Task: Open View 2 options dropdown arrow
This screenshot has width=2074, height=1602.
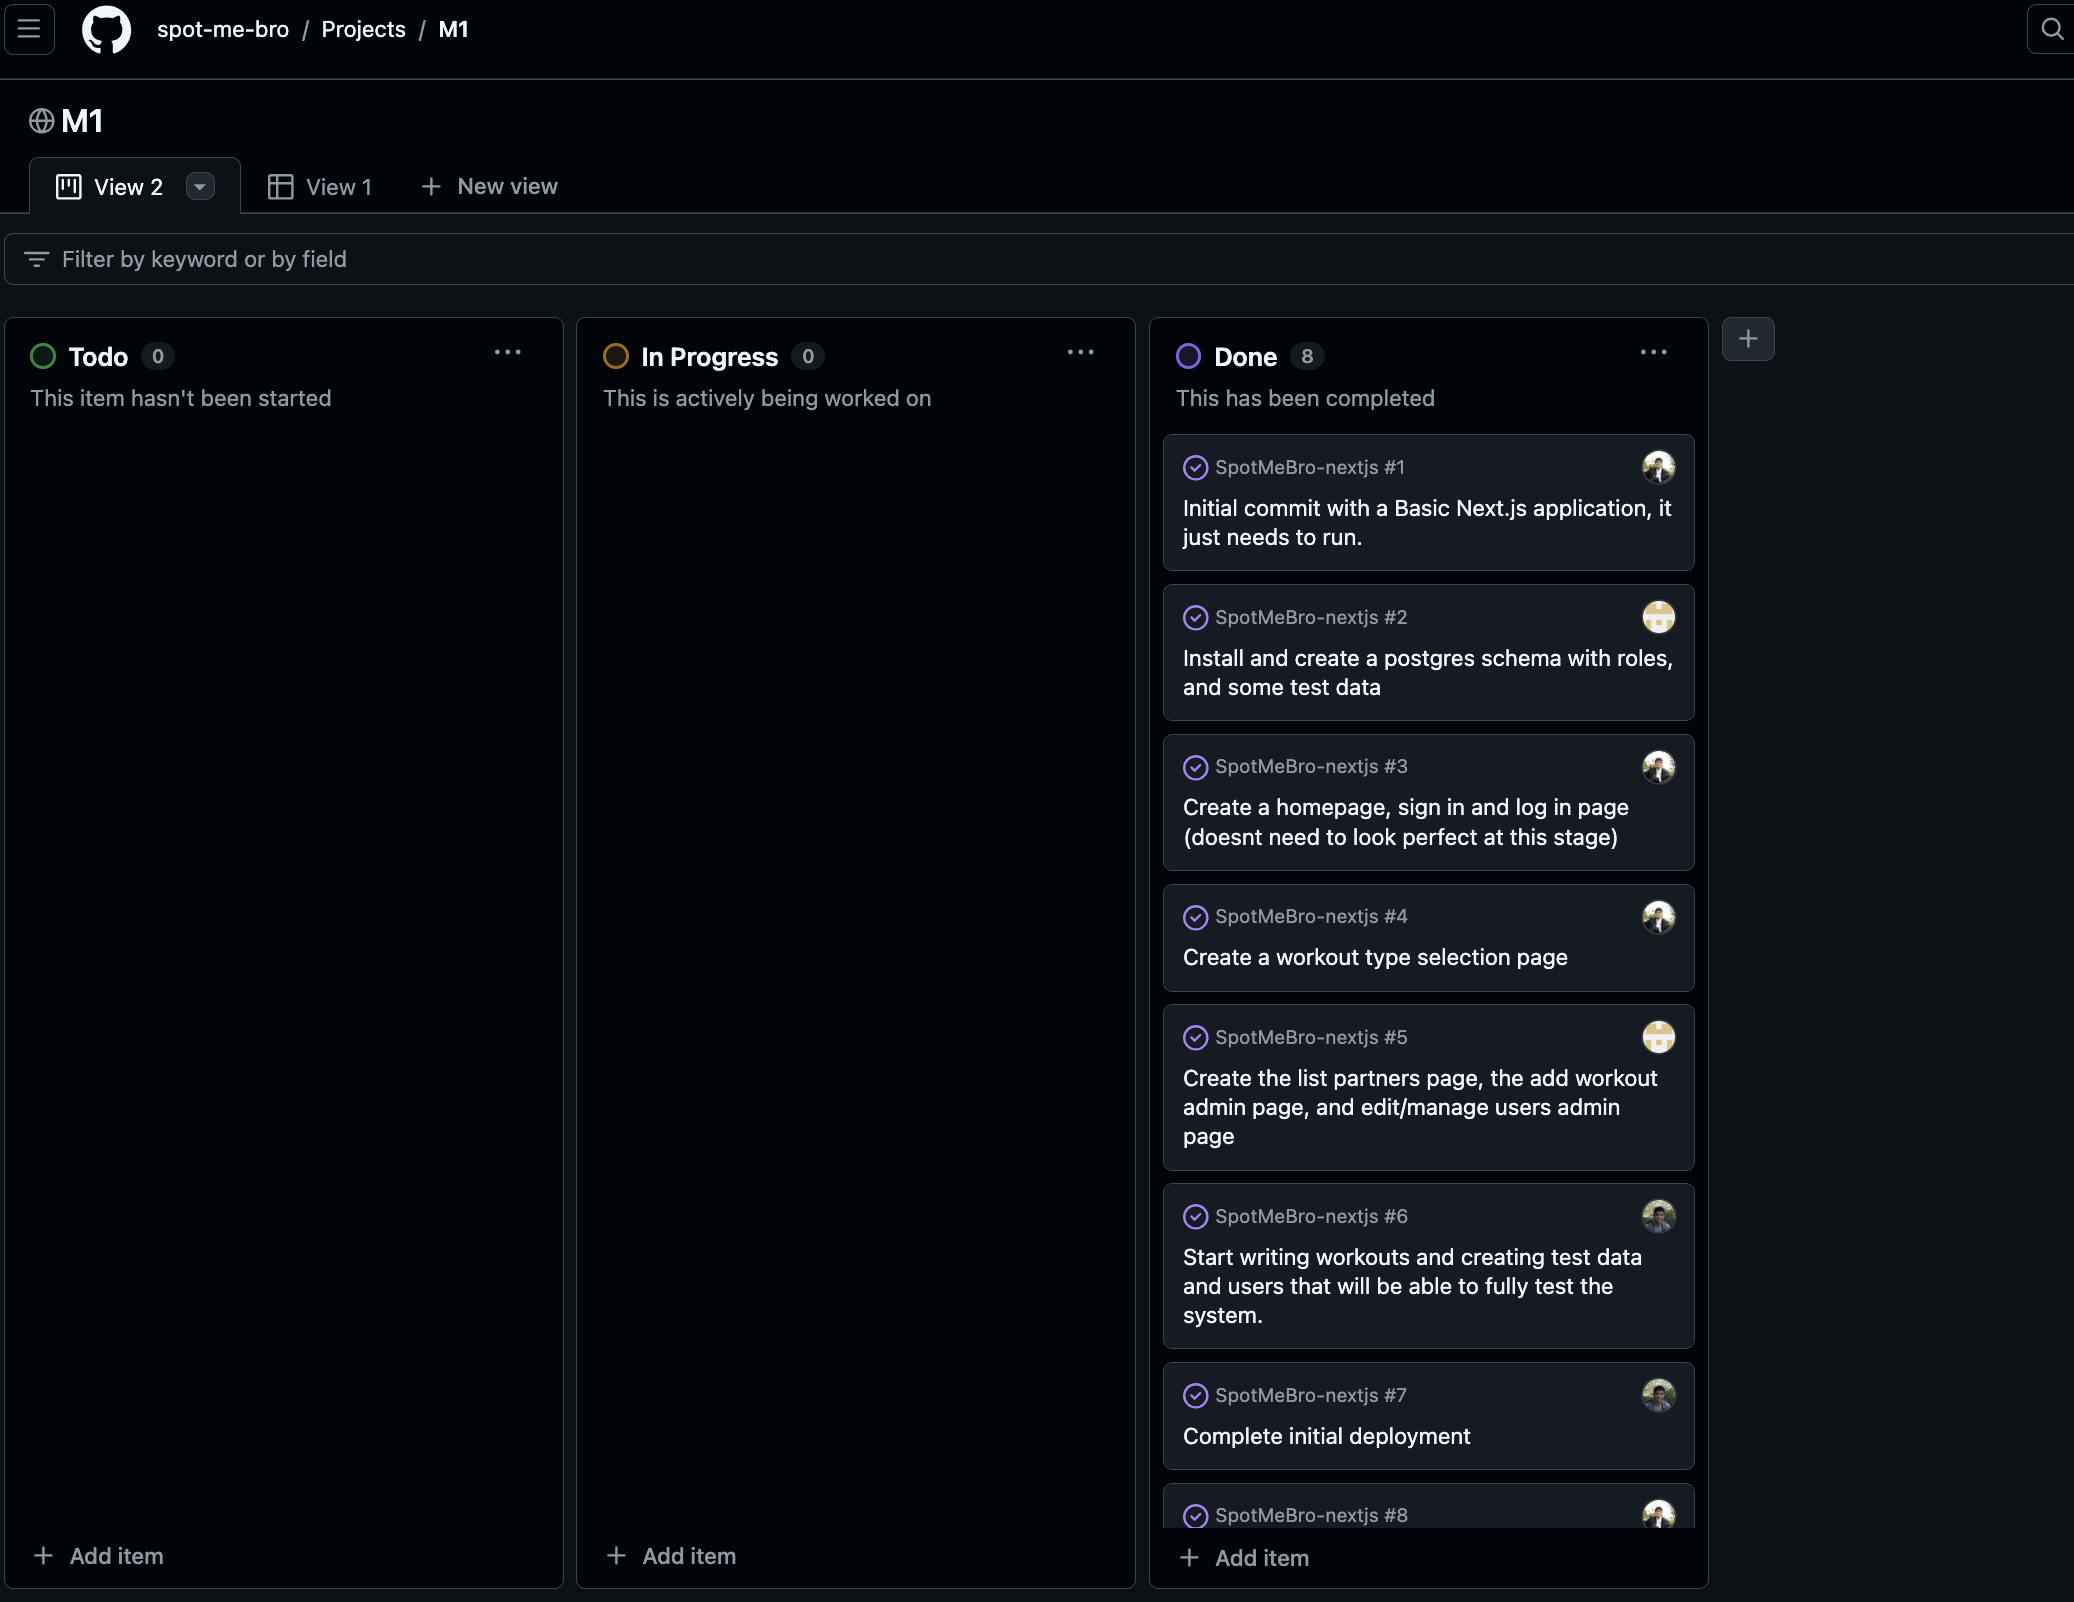Action: (200, 187)
